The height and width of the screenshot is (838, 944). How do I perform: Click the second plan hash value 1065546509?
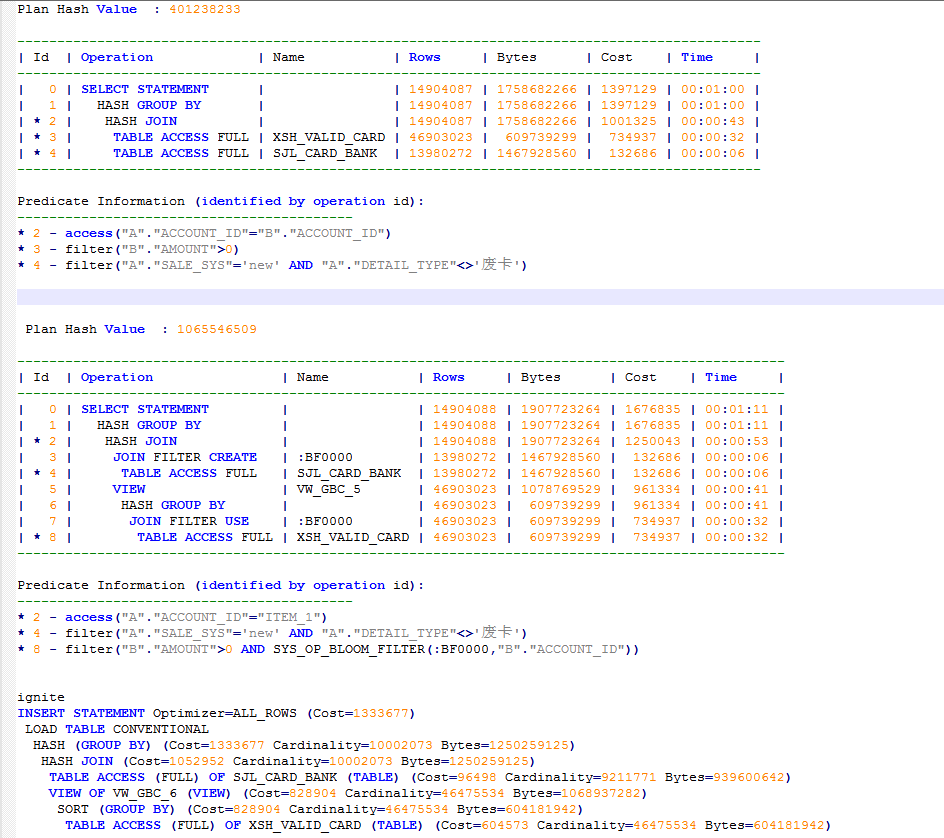[x=217, y=329]
